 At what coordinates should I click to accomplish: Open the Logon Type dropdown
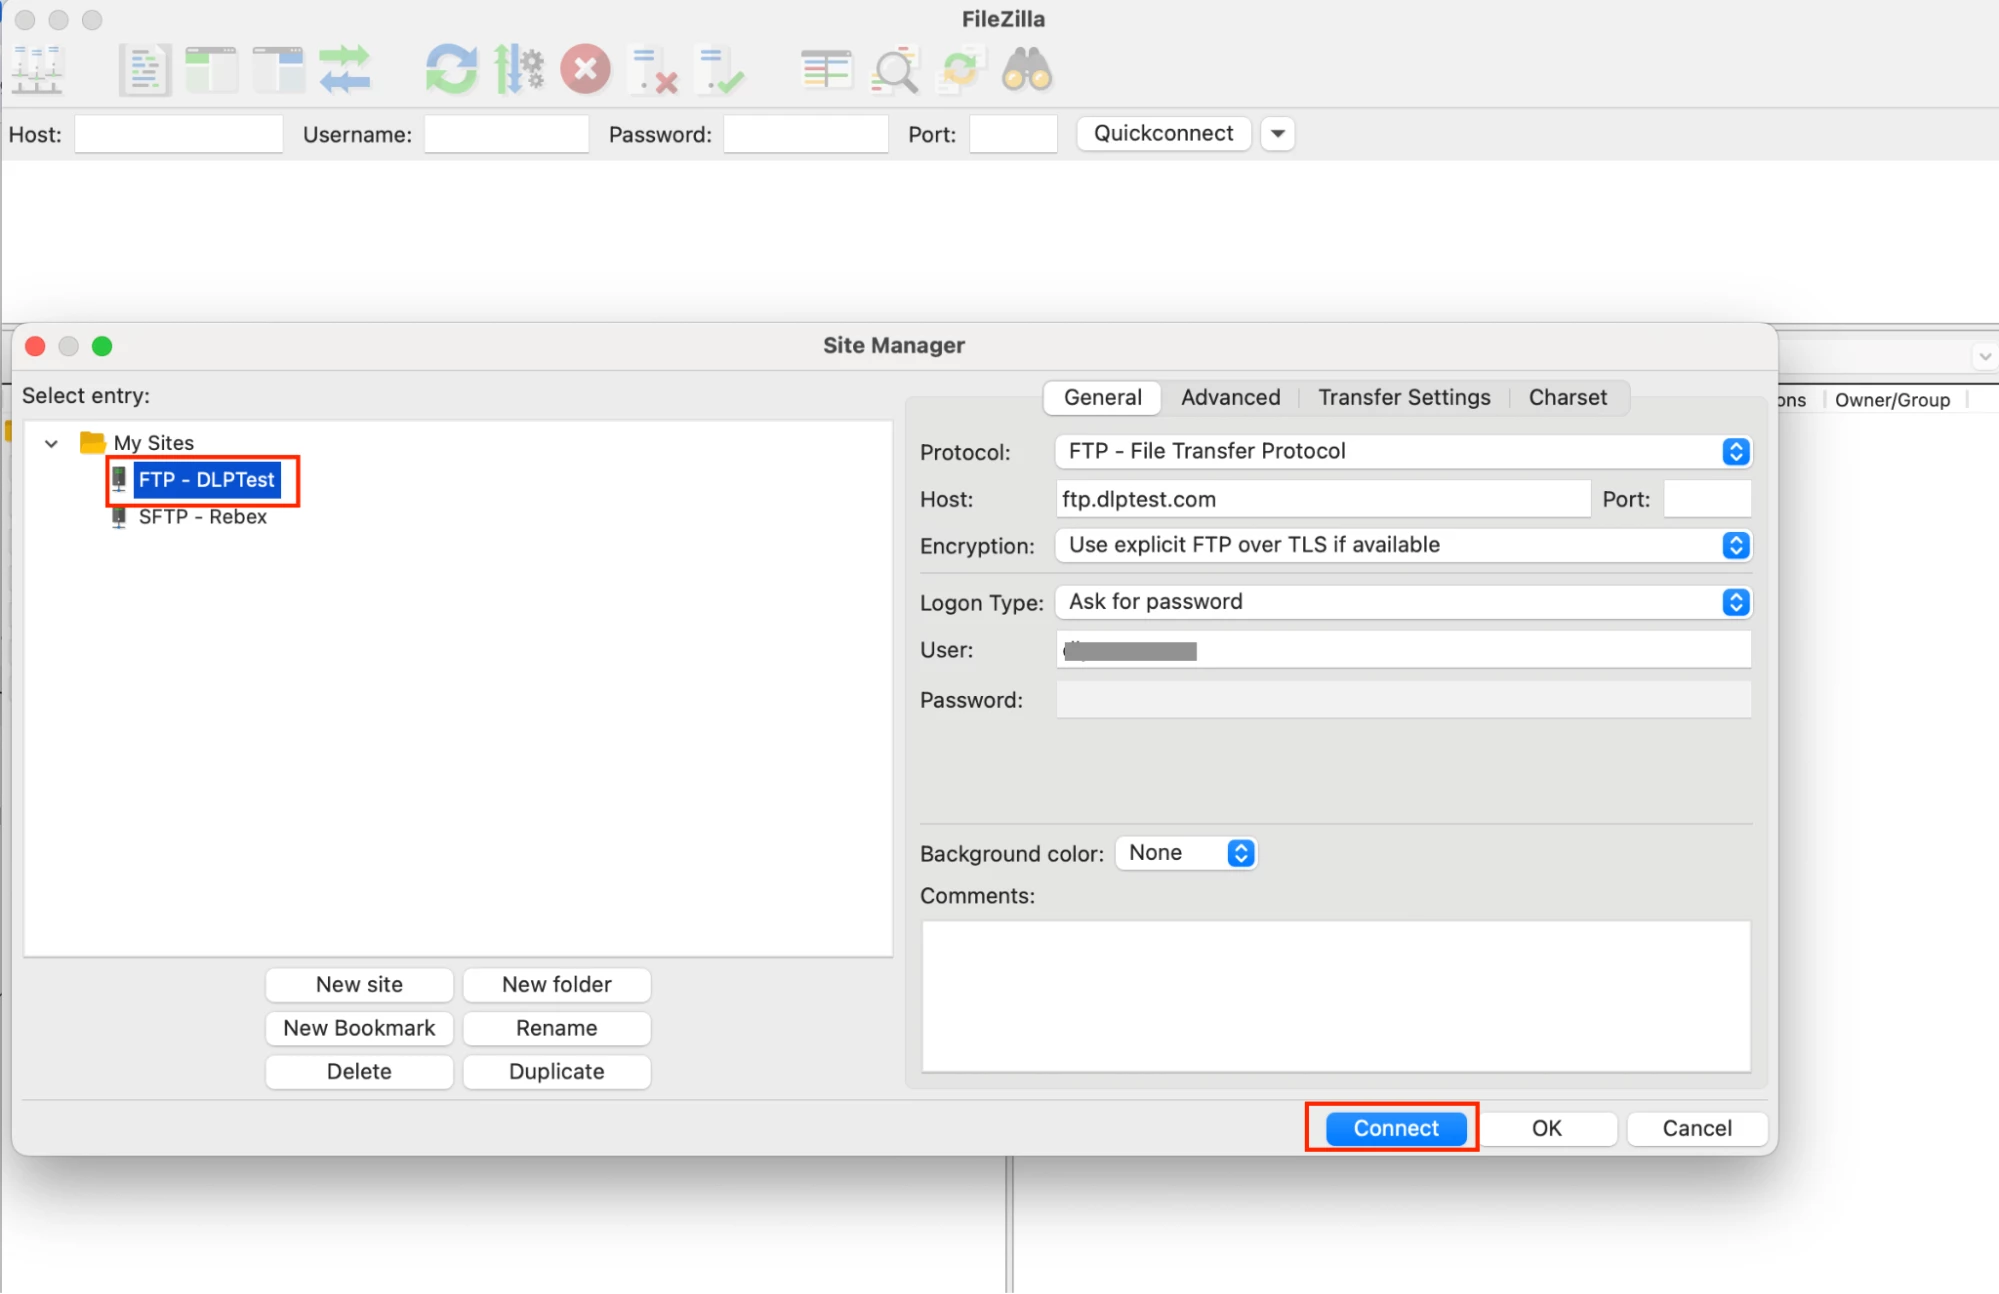(1402, 602)
